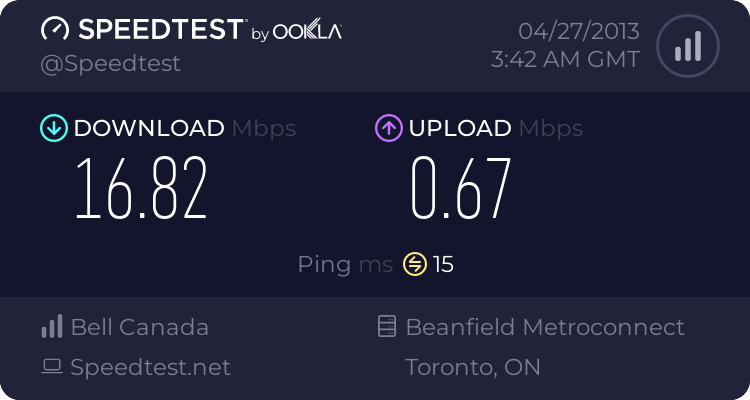Screen dimensions: 750x400
Task: Click the server rack icon
Action: pyautogui.click(x=386, y=326)
